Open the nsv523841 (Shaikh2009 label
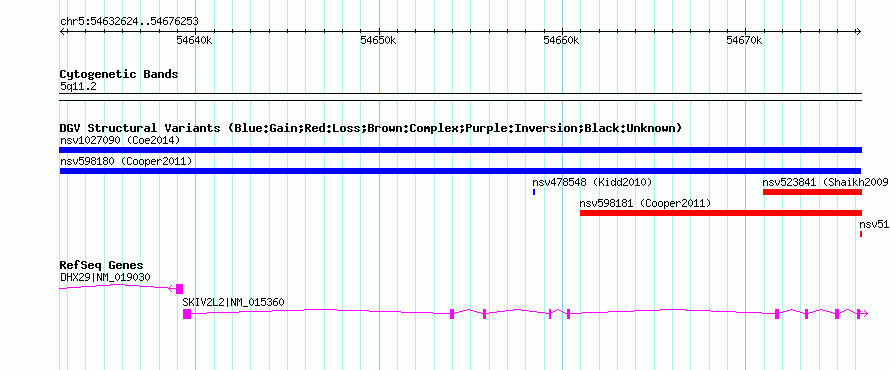The height and width of the screenshot is (370, 890). pyautogui.click(x=826, y=182)
